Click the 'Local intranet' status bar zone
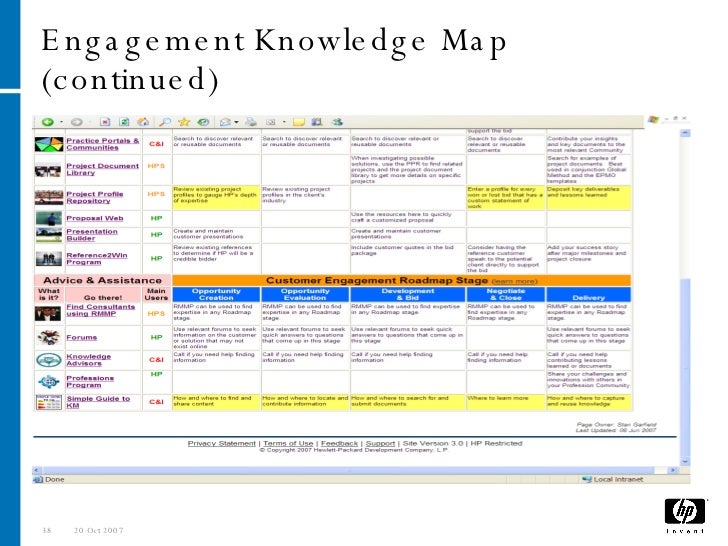 [613, 479]
